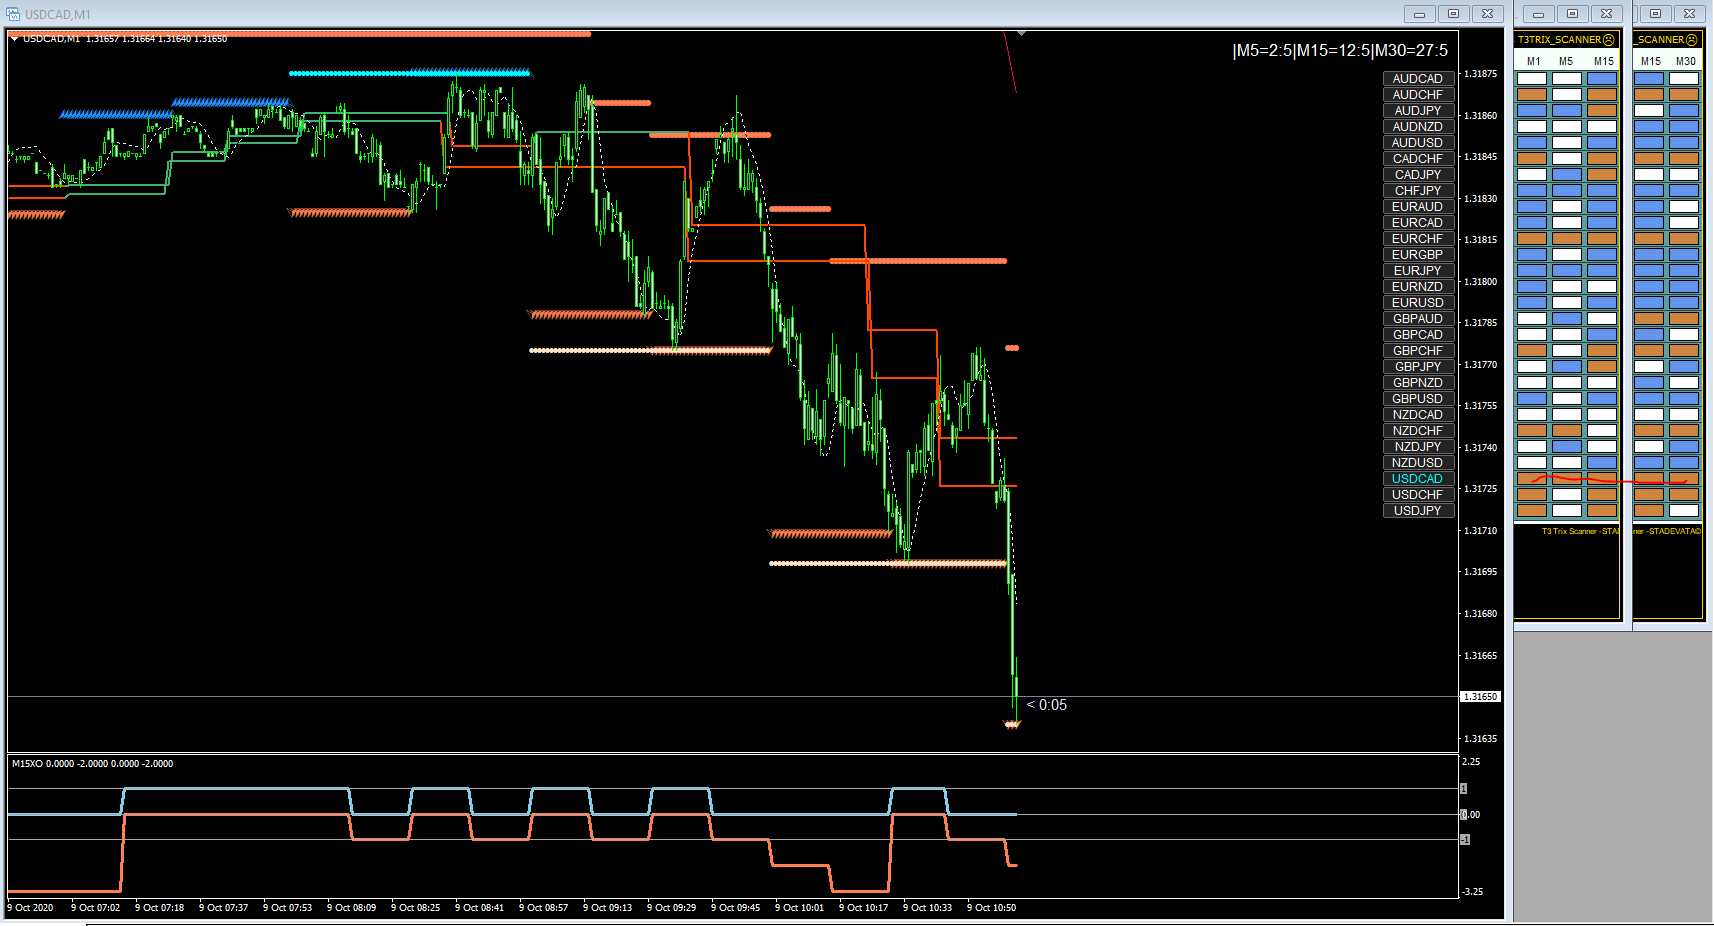The width and height of the screenshot is (1714, 926).
Task: Switch the chart to USDCHF
Action: [x=1418, y=495]
